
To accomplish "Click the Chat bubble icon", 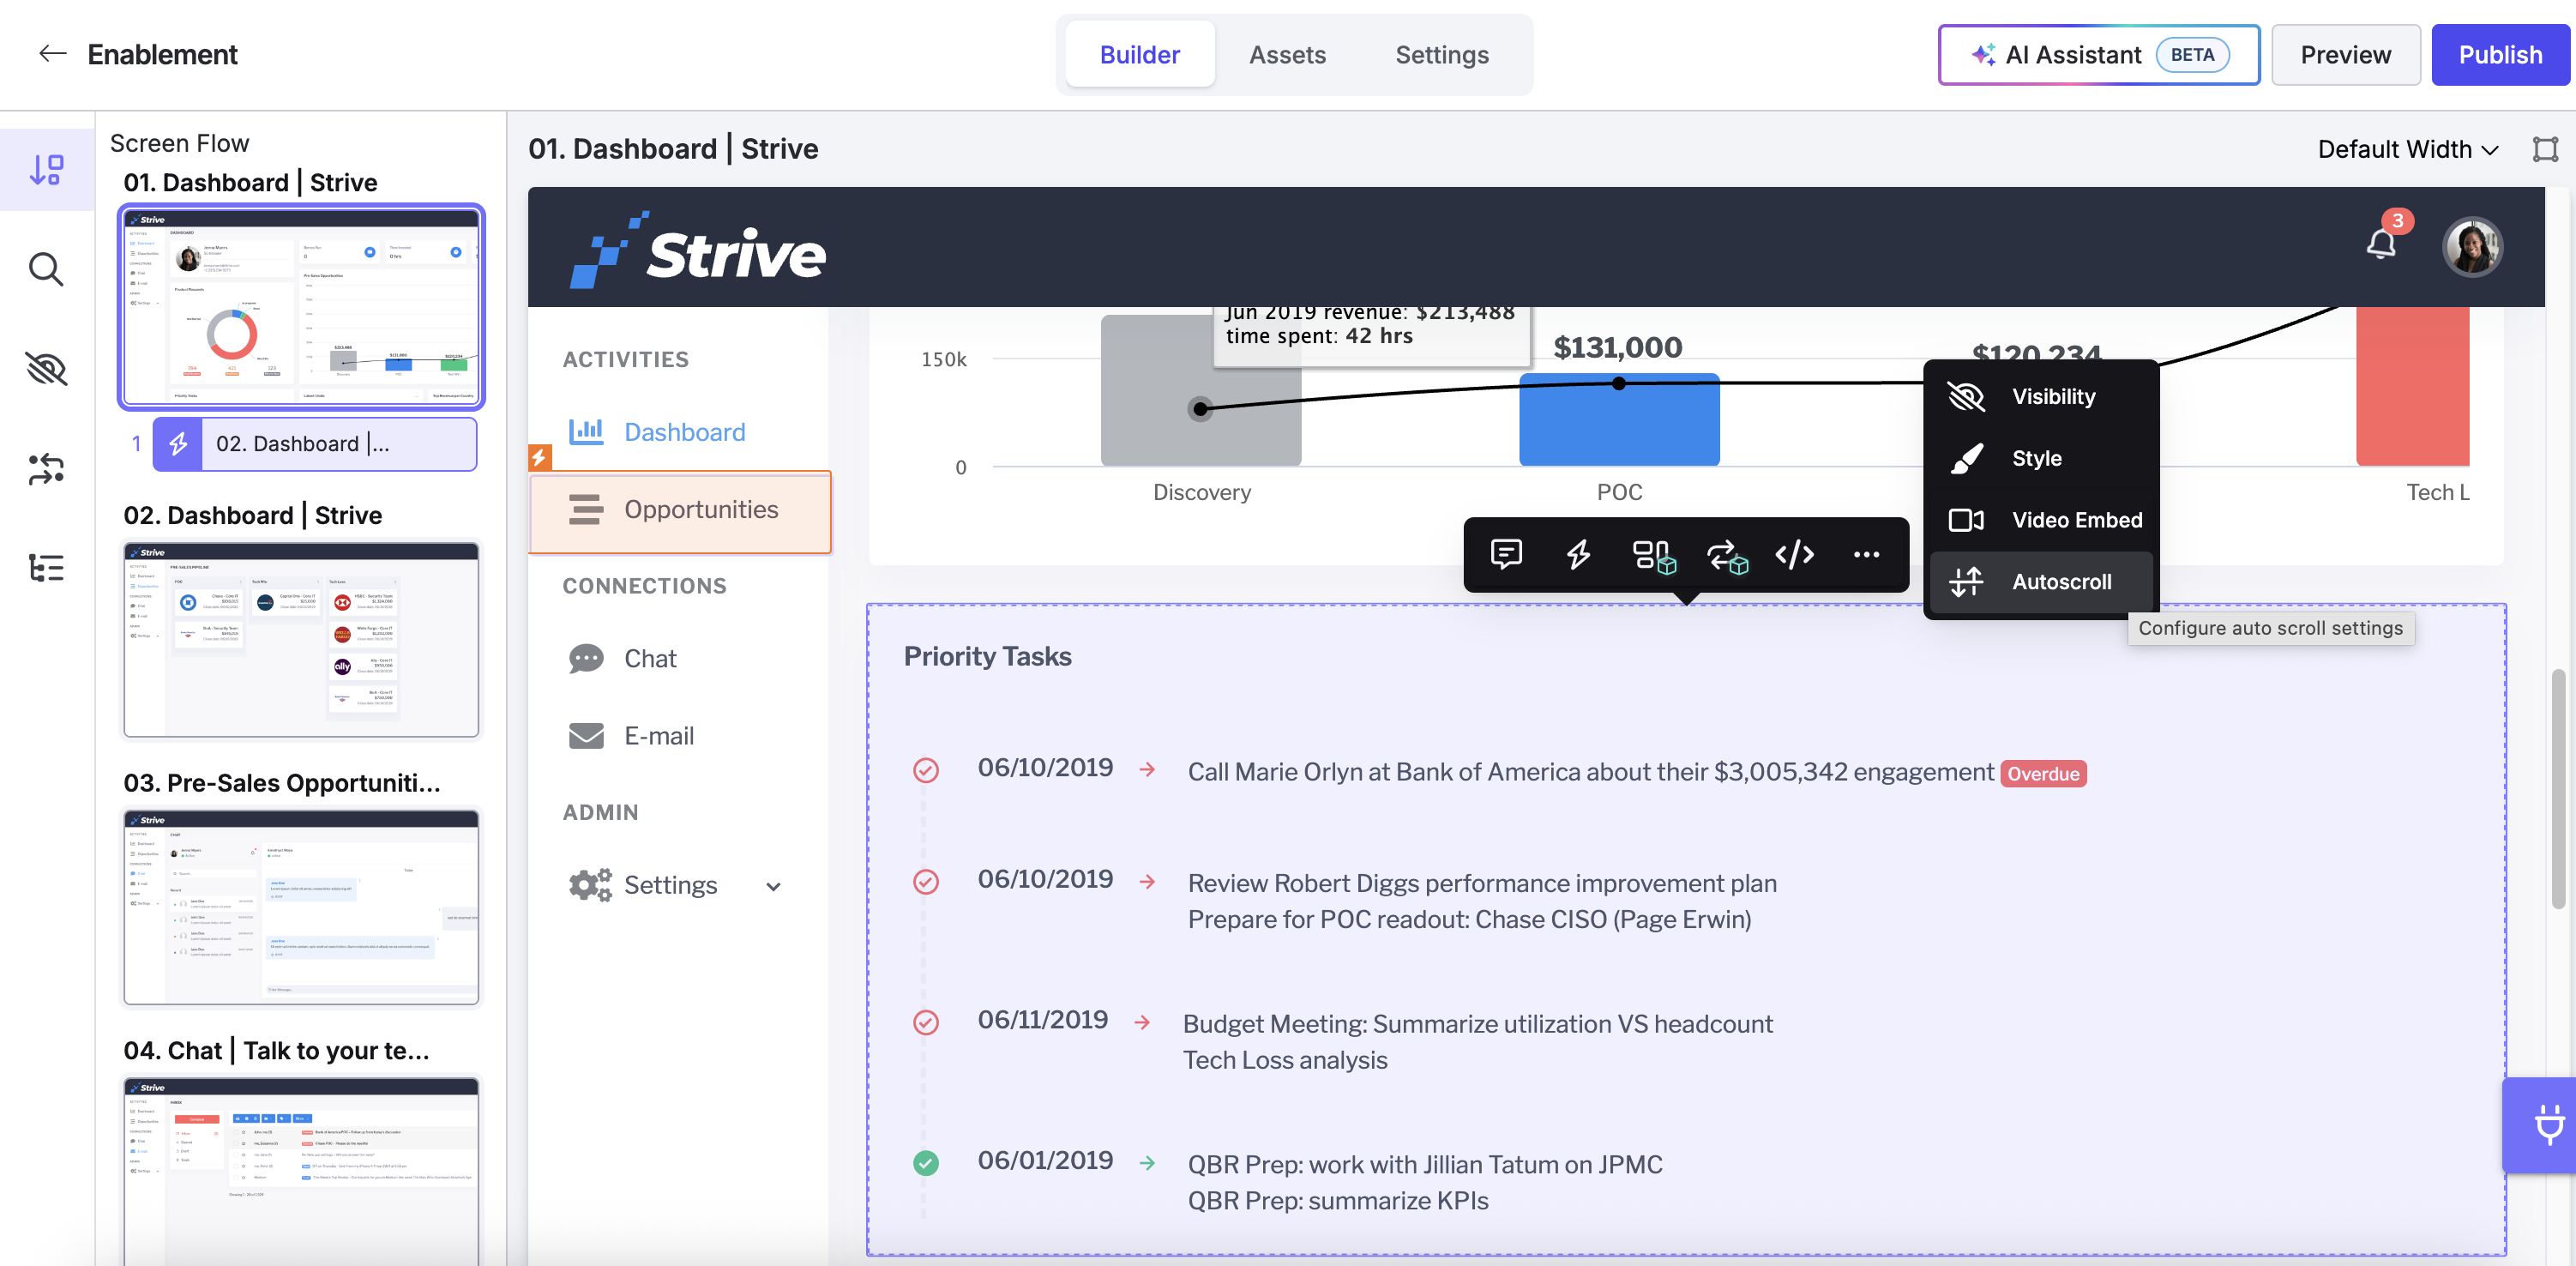I will pos(586,658).
